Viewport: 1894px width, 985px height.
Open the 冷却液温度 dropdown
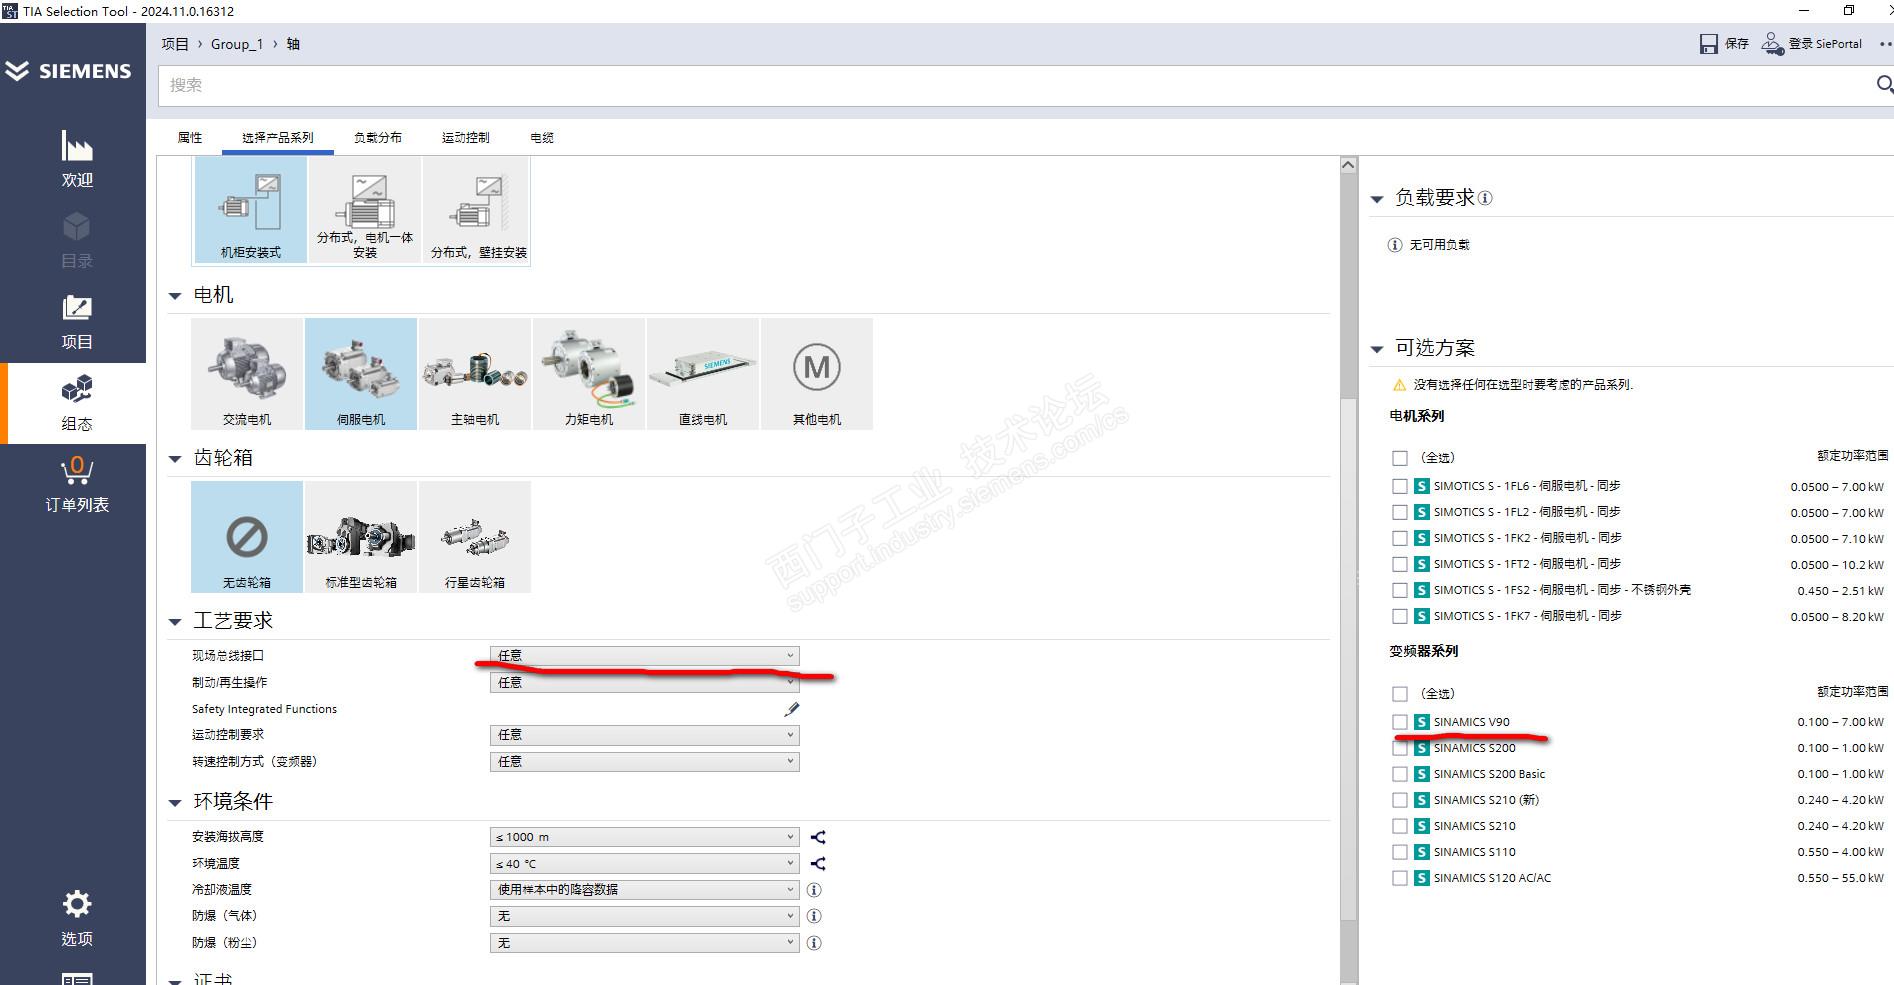click(645, 890)
